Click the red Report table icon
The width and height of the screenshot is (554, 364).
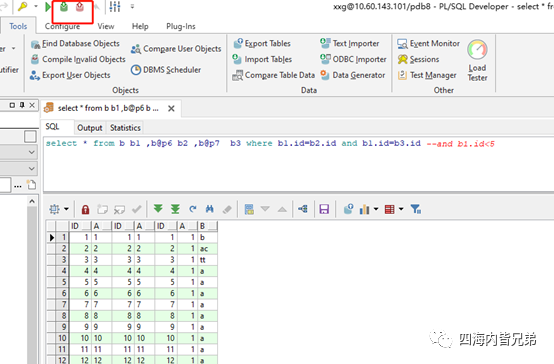pos(389,209)
